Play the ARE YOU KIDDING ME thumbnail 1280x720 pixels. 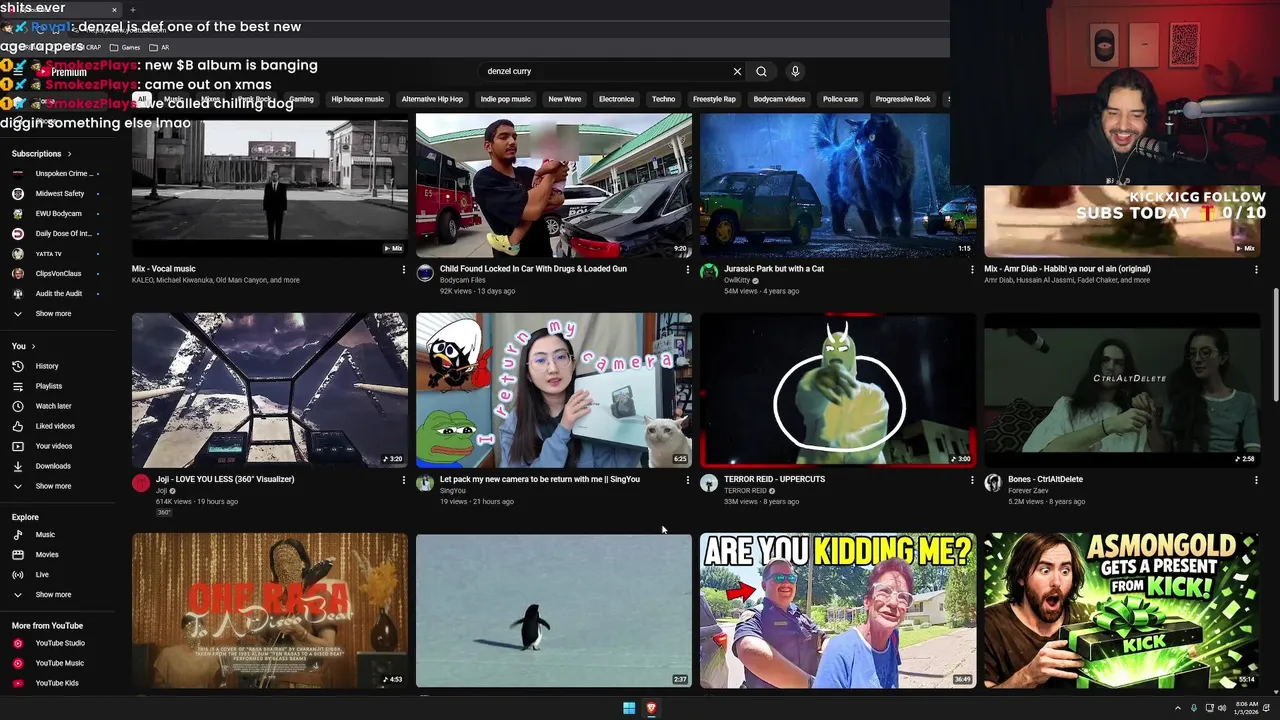[838, 610]
